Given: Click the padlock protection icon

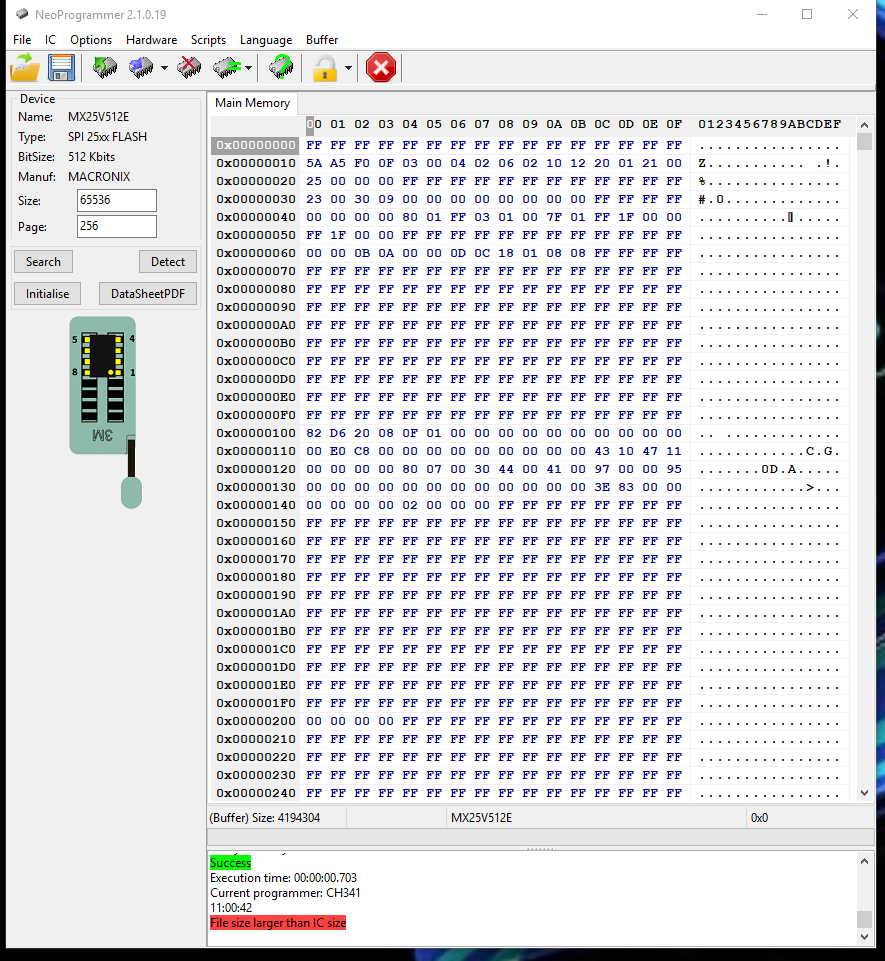Looking at the screenshot, I should click(x=325, y=67).
